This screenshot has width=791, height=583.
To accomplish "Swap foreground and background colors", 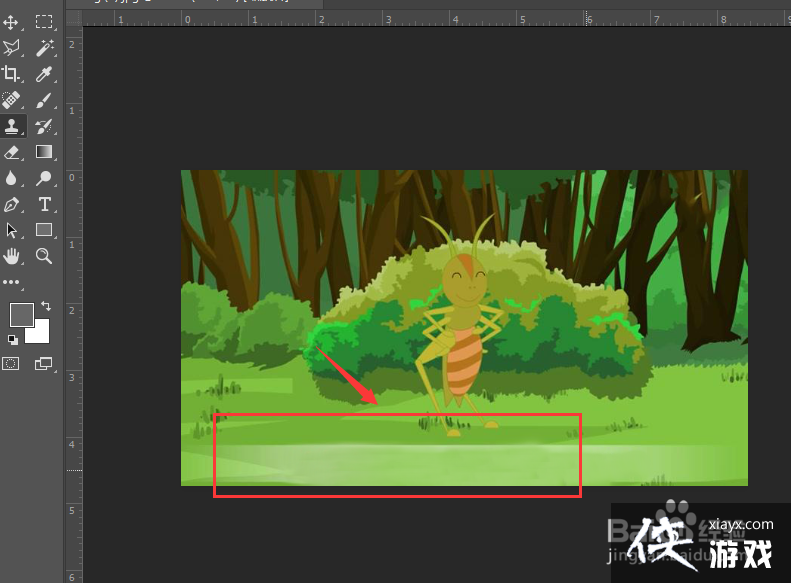I will tap(45, 306).
